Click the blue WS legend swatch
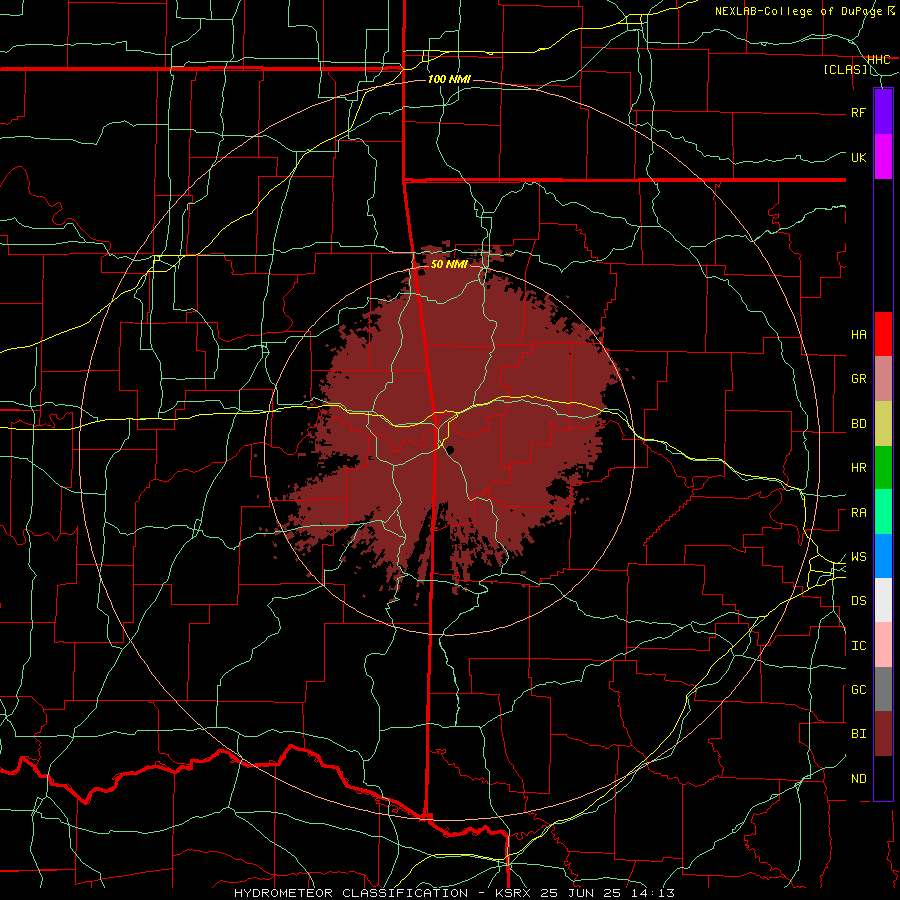This screenshot has height=900, width=900. [883, 556]
